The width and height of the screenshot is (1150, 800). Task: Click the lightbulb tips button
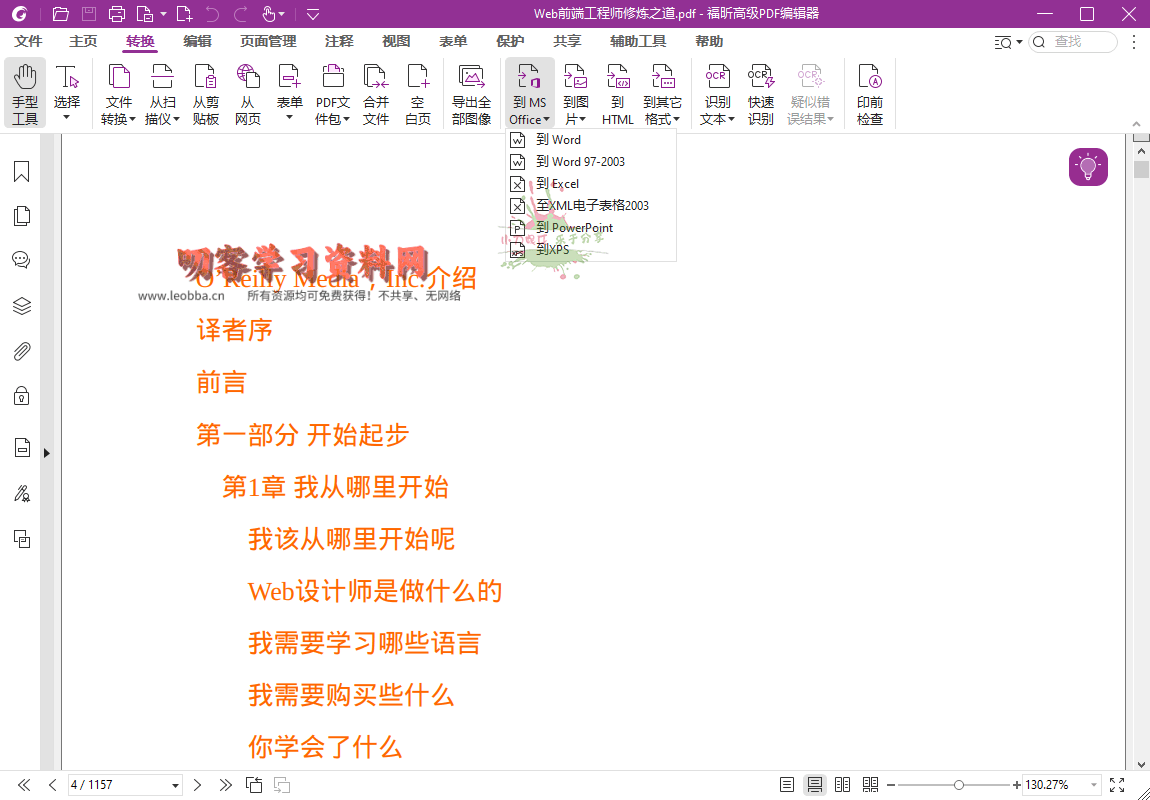1088,167
